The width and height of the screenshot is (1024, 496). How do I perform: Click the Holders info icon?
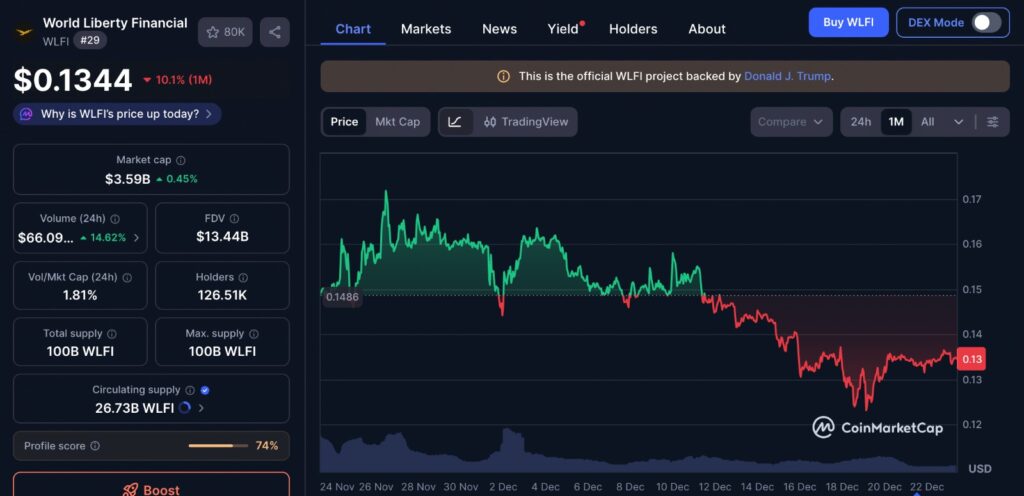click(244, 277)
